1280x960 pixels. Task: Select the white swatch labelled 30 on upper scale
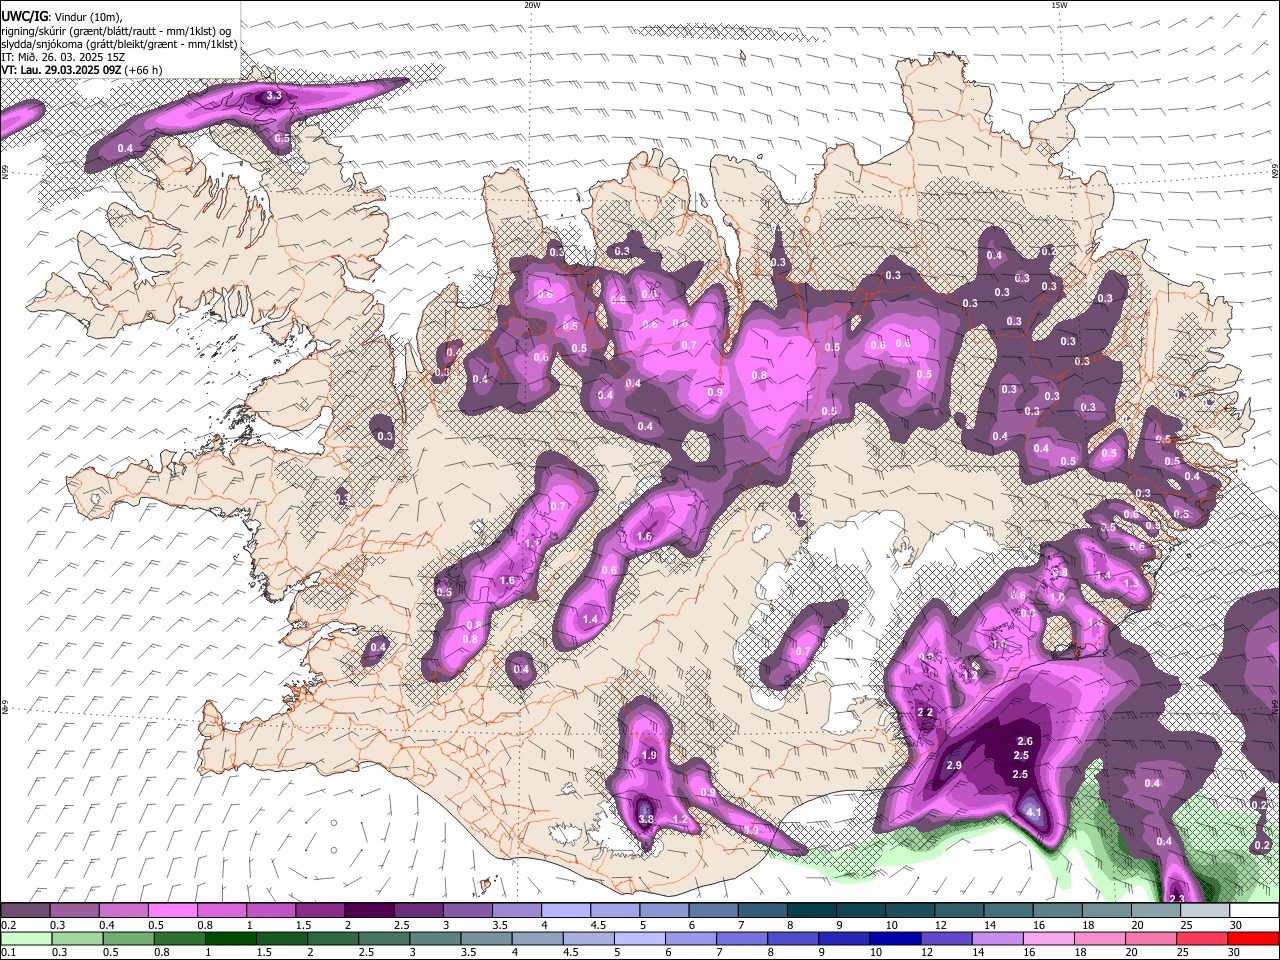[1254, 911]
